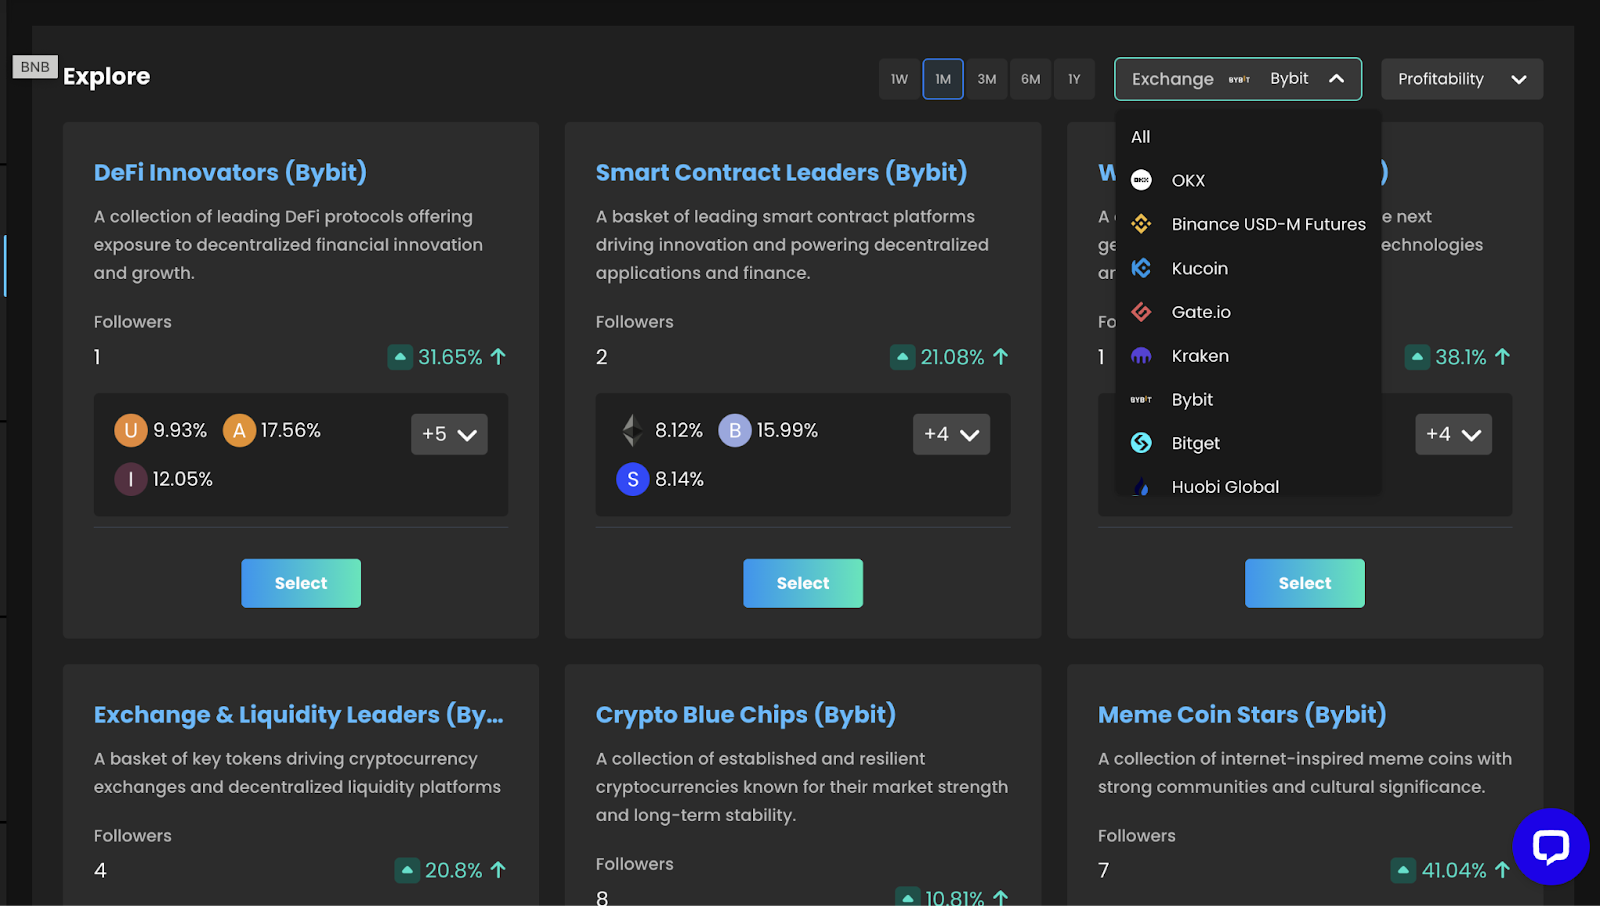Screen dimensions: 1600x906
Task: Choose Bybit from the exchange list
Action: (x=1248, y=399)
